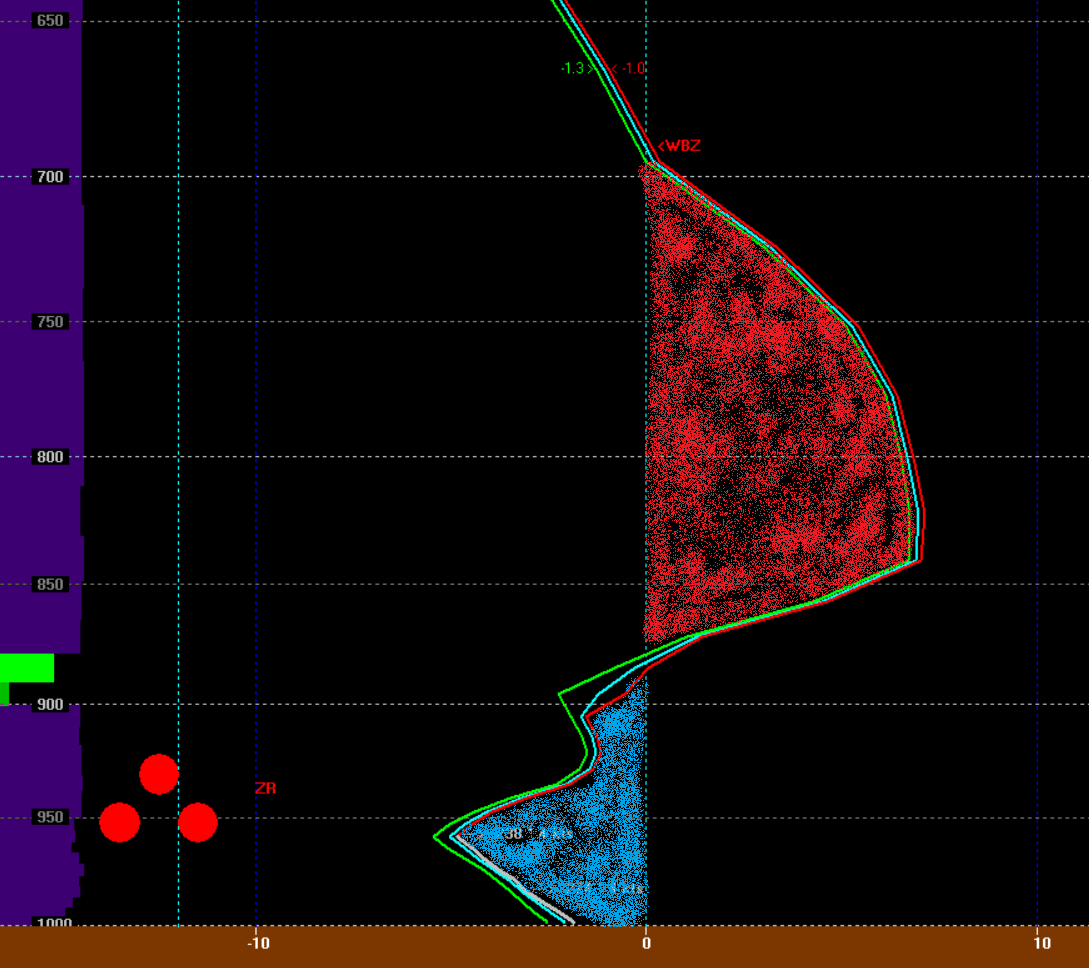This screenshot has width=1089, height=968.
Task: Select the 900 pressure level label
Action: coord(49,704)
